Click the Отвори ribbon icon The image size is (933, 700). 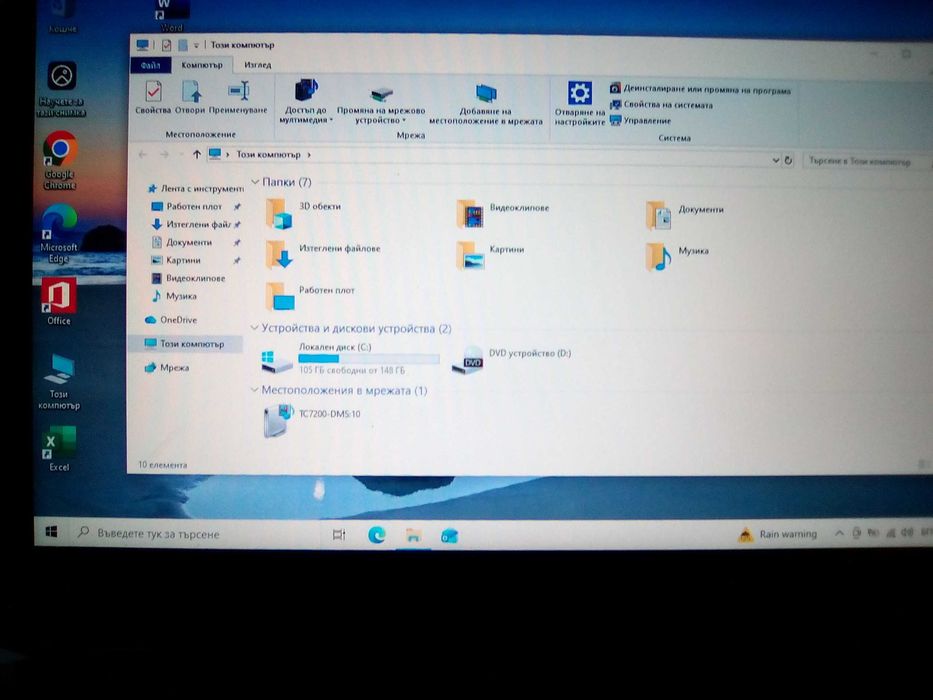point(190,96)
